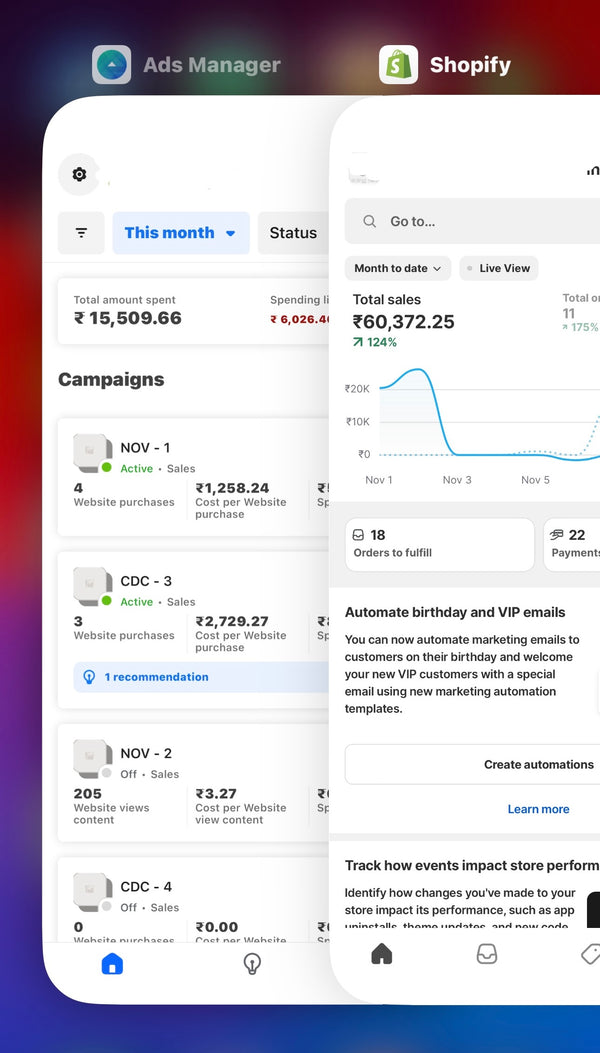Tap the Ads Manager app icon
The width and height of the screenshot is (600, 1053).
point(111,65)
